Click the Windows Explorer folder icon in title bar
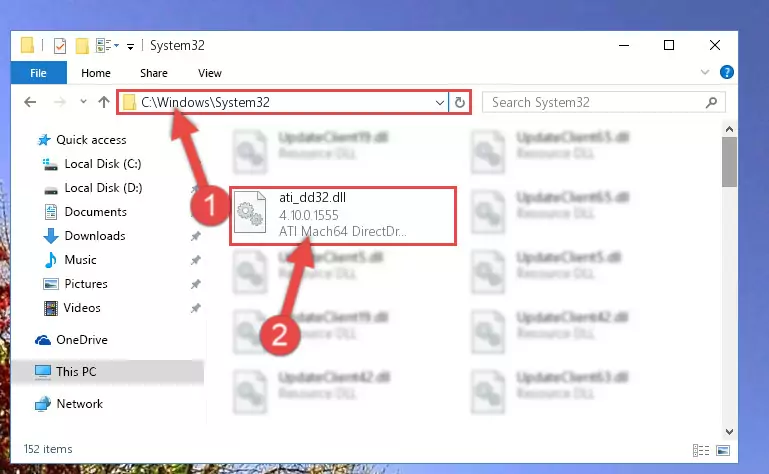Image resolution: width=769 pixels, height=474 pixels. (27, 45)
